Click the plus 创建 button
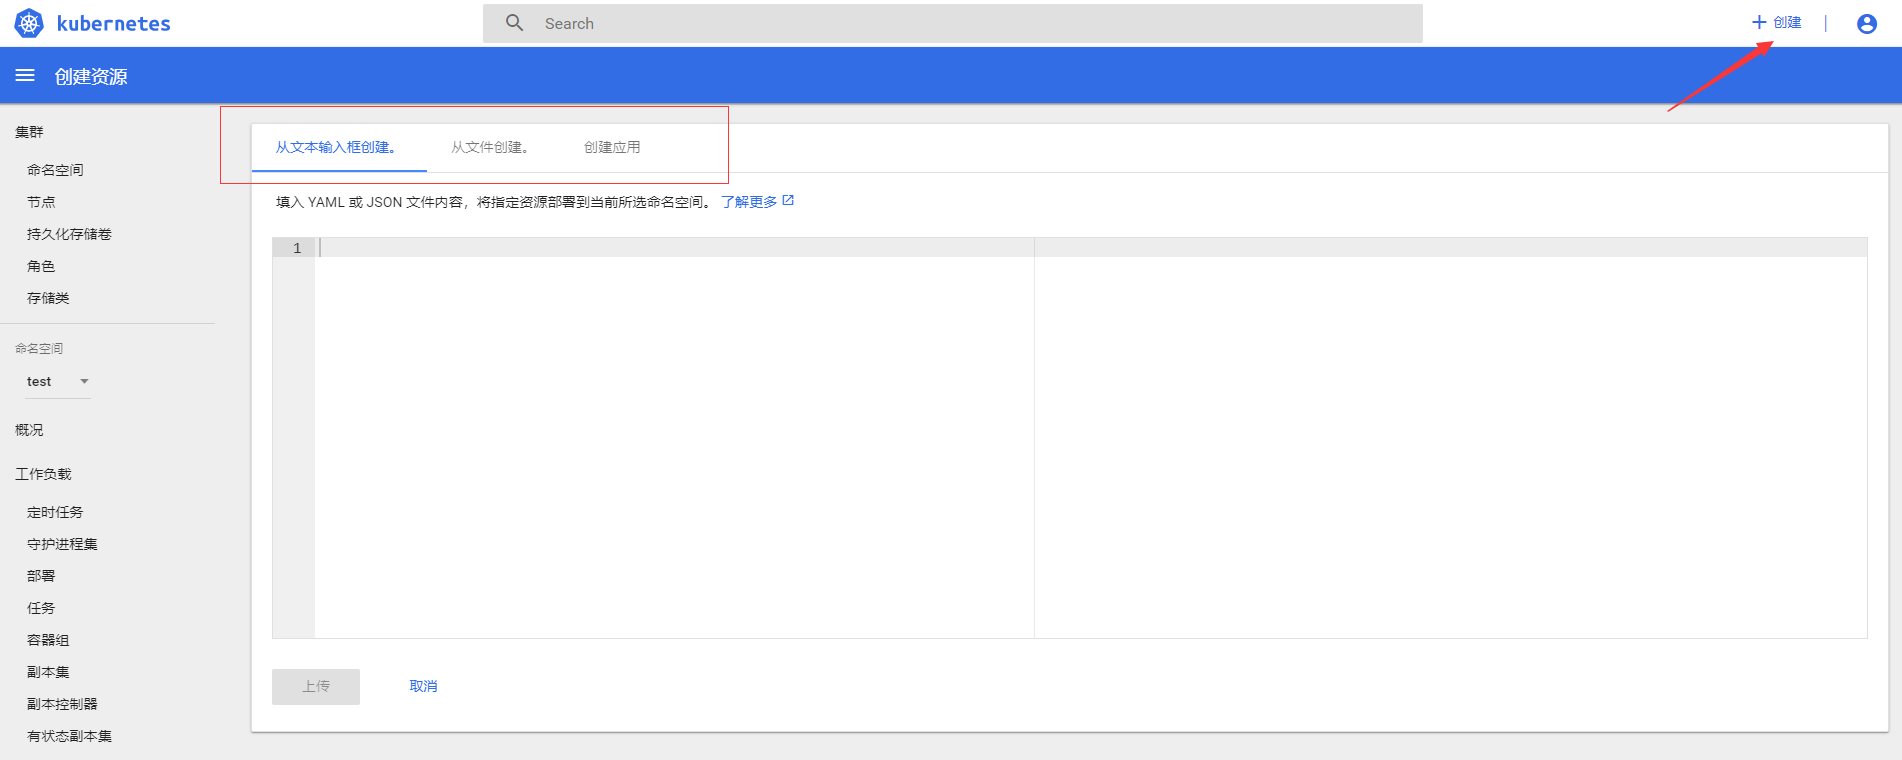 coord(1776,22)
